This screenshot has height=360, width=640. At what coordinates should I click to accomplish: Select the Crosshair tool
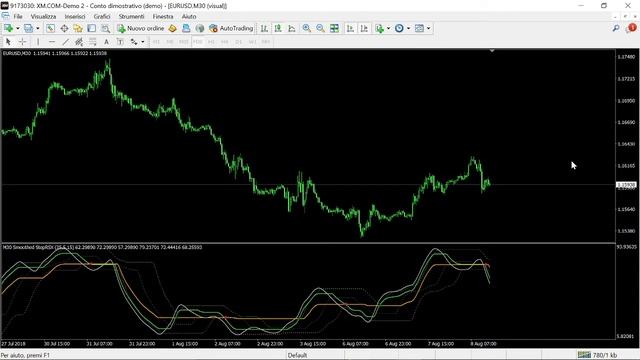pos(22,42)
